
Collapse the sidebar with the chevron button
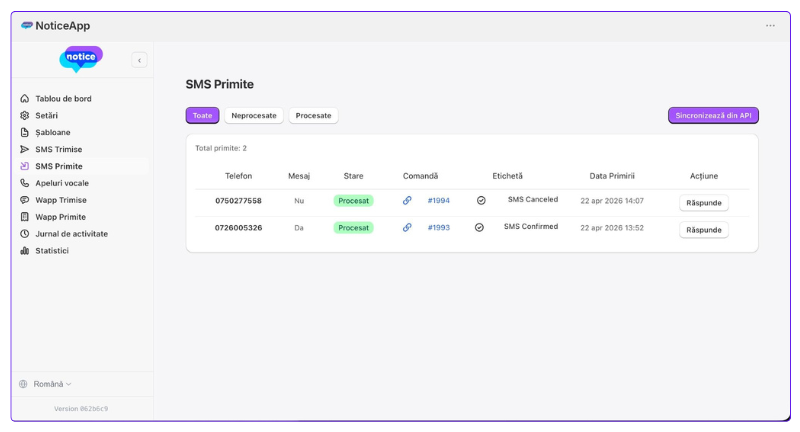(x=139, y=60)
